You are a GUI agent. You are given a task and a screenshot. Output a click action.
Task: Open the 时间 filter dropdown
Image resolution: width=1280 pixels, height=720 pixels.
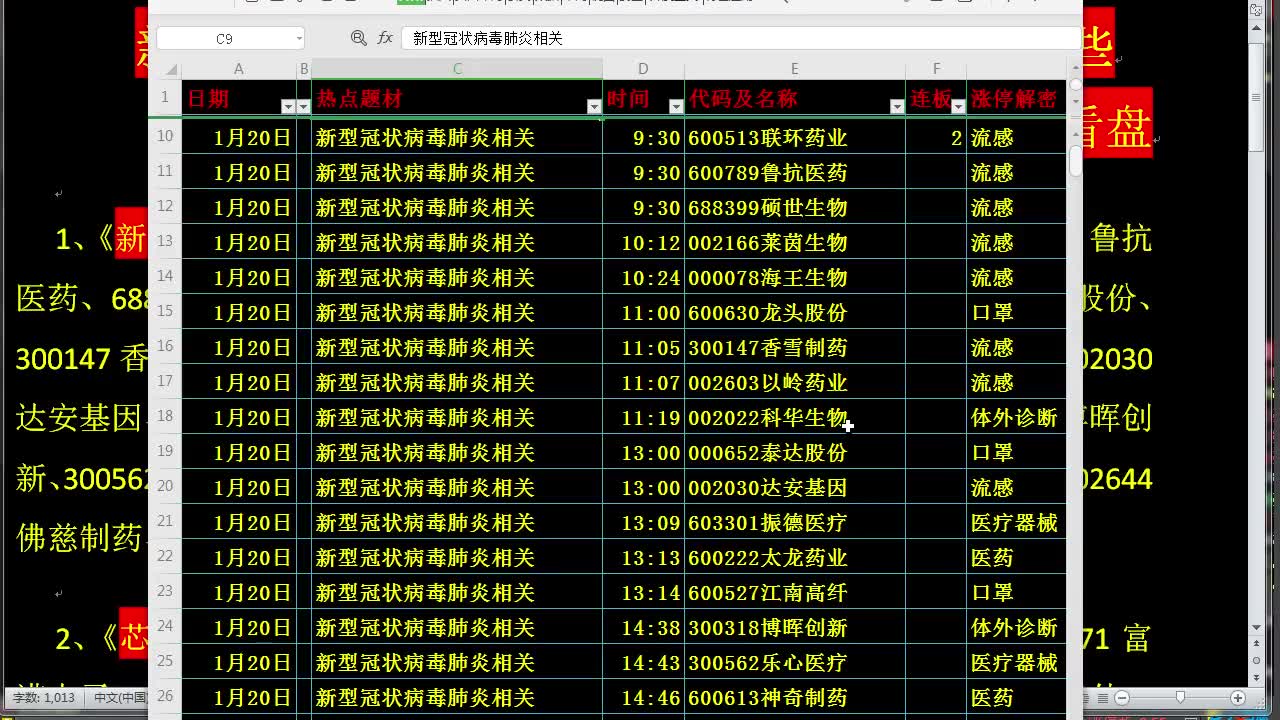pos(676,106)
